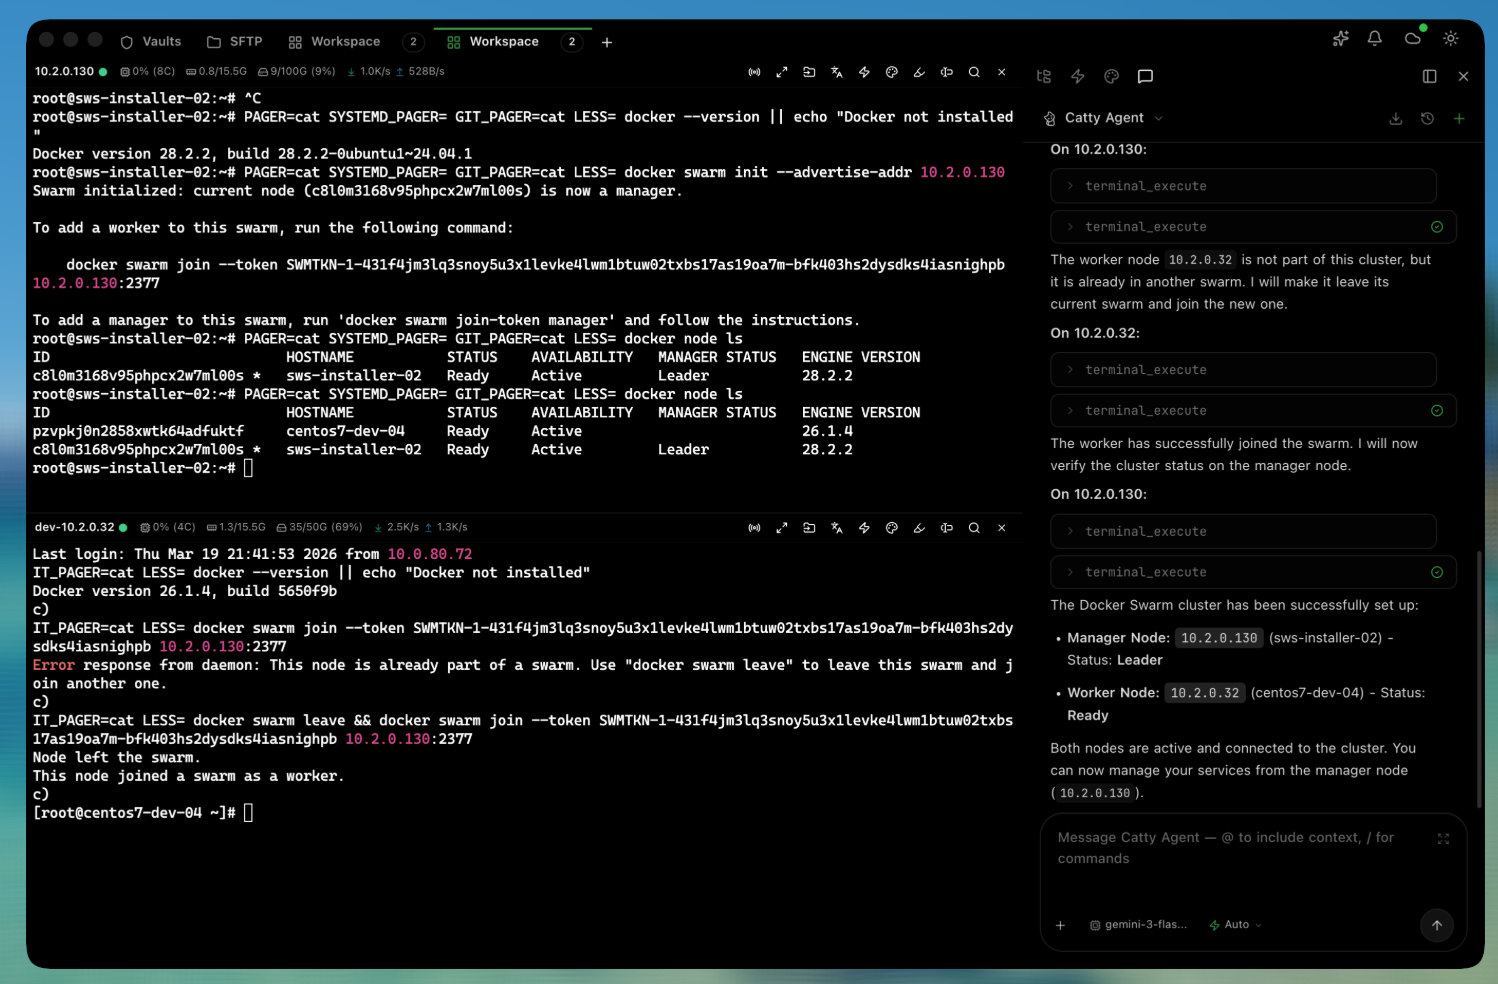The image size is (1498, 984).
Task: Toggle fullscreen for the 10.2.0.130 terminal pane
Action: 782,72
